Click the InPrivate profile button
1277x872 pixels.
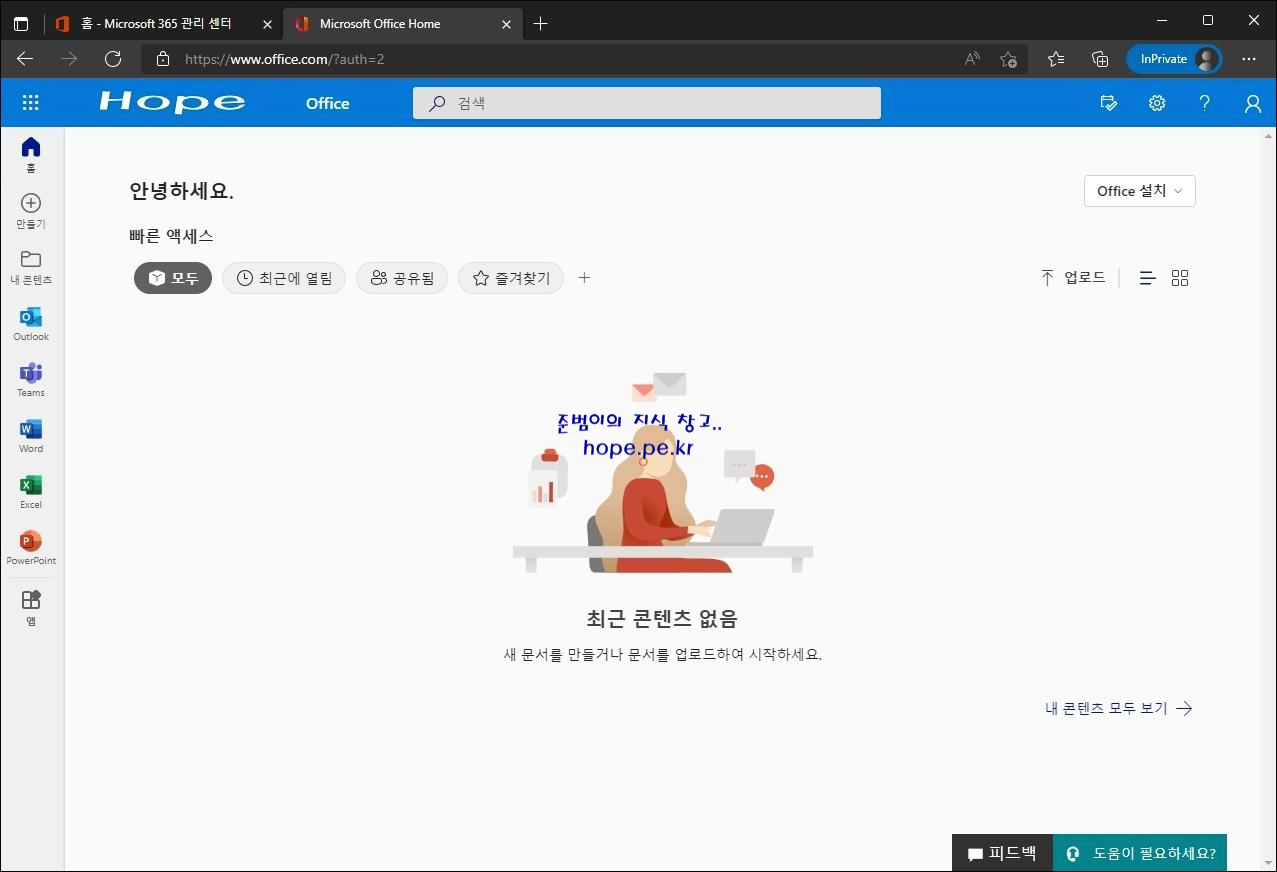point(1175,59)
